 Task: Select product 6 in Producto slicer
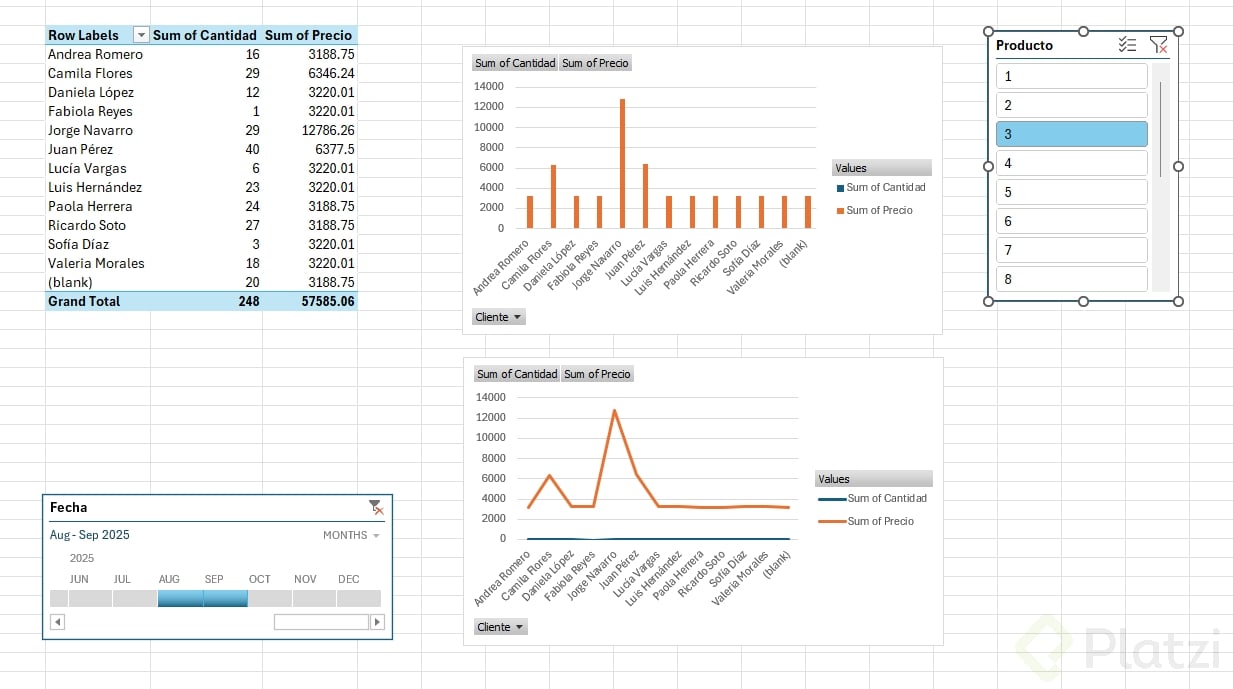(x=1071, y=221)
